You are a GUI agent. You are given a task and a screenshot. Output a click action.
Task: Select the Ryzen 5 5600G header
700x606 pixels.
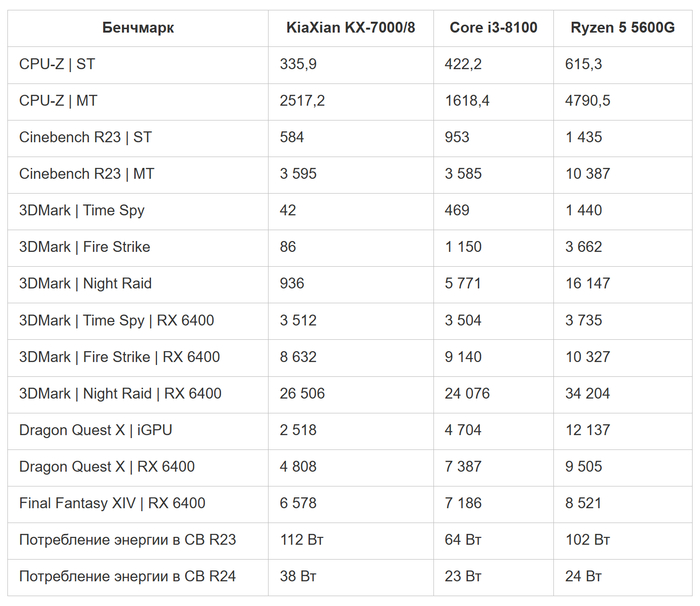click(x=622, y=28)
